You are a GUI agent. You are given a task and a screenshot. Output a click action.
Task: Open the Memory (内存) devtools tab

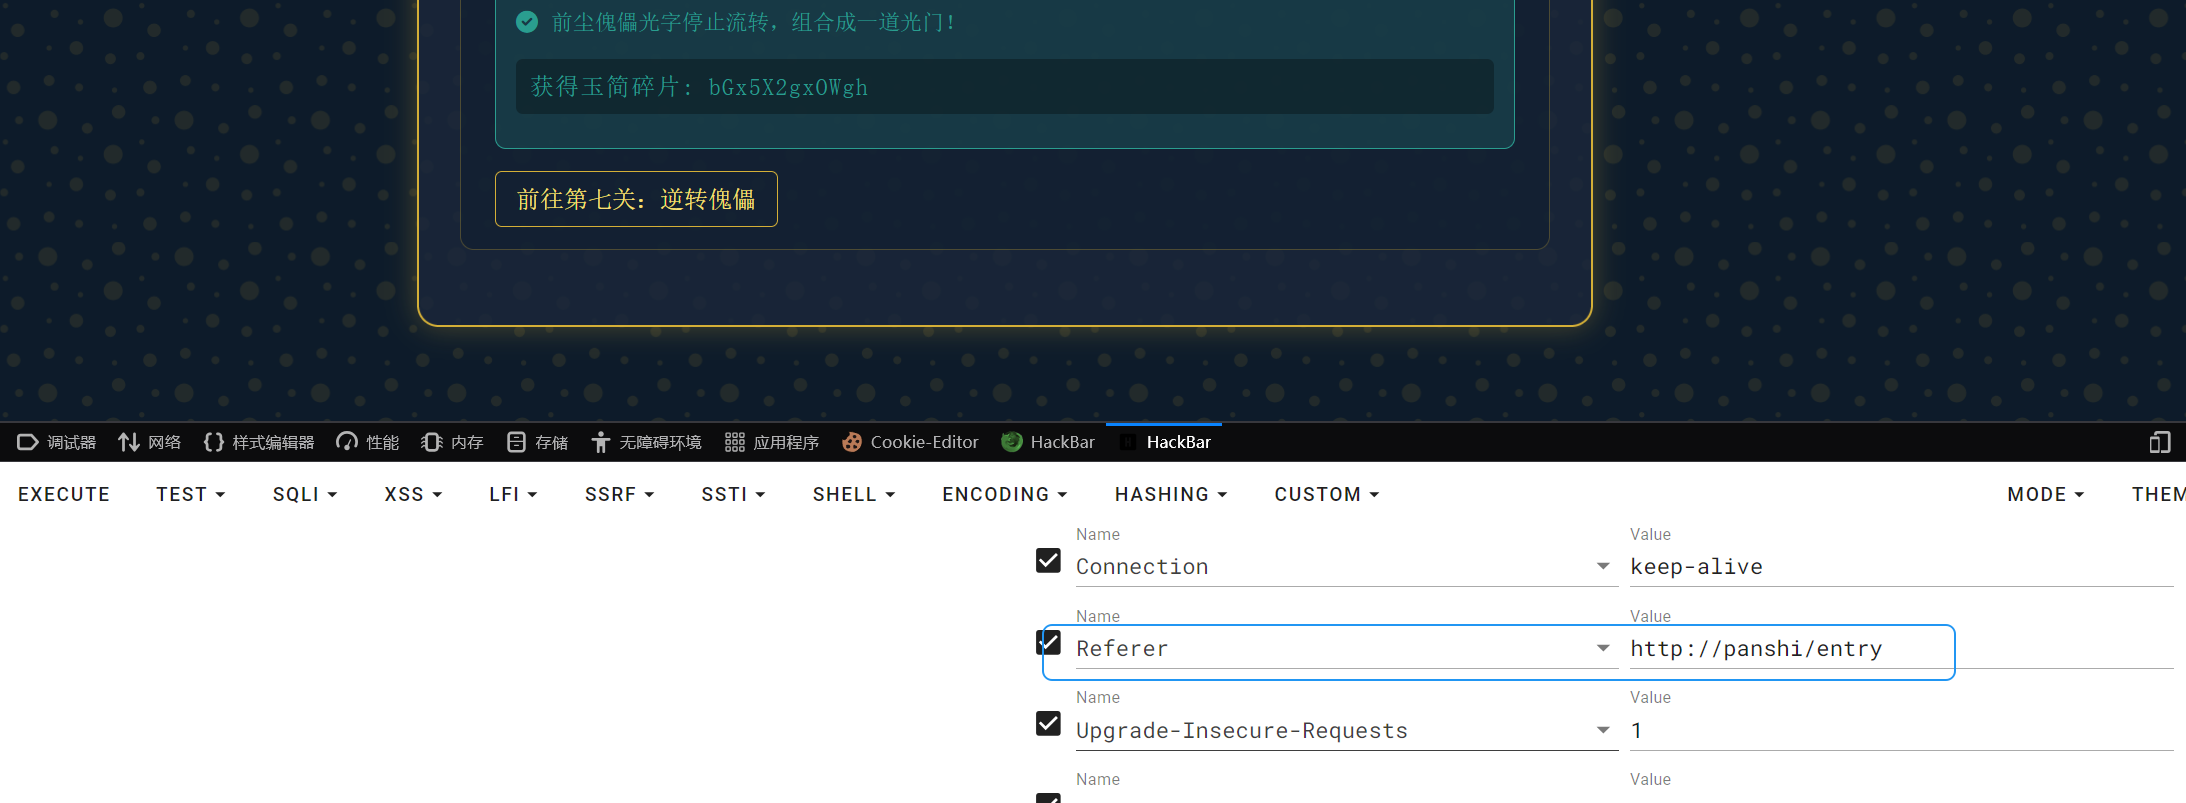(452, 442)
